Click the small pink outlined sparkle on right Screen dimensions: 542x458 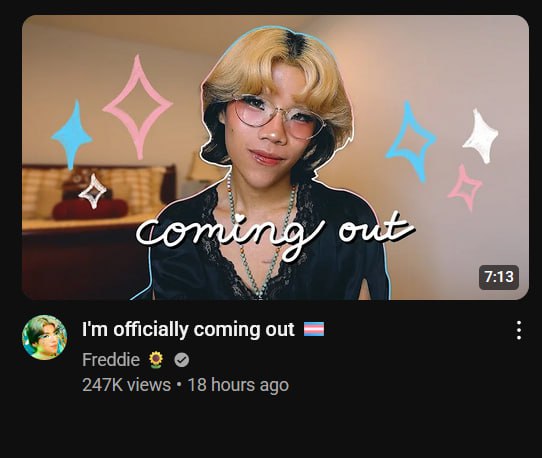tap(465, 187)
